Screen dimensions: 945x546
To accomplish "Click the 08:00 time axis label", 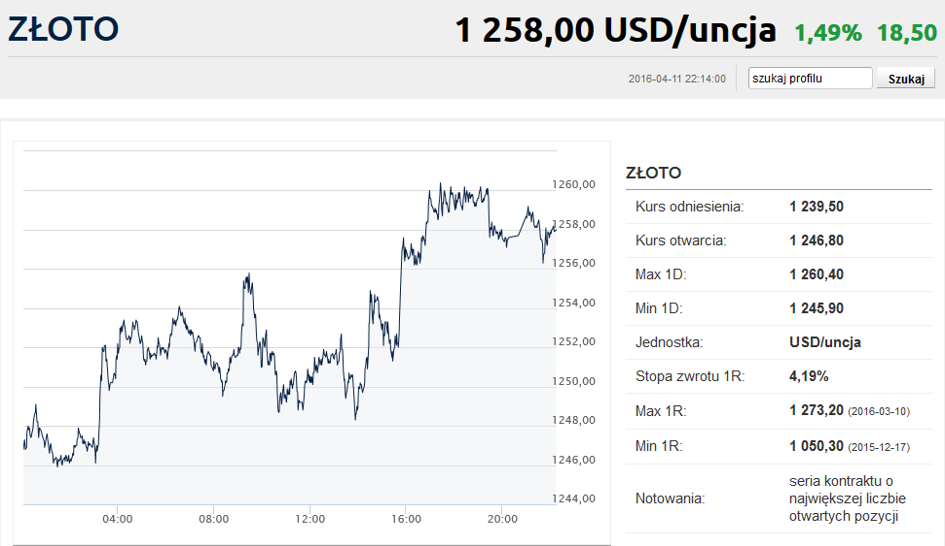I will tap(213, 519).
